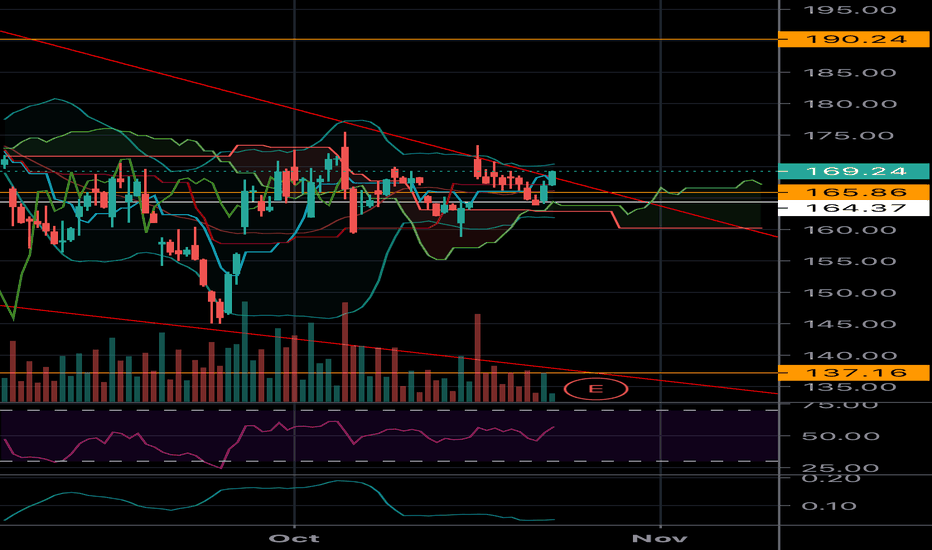
Task: Click the RSI 25.00 scale value
Action: pos(840,468)
